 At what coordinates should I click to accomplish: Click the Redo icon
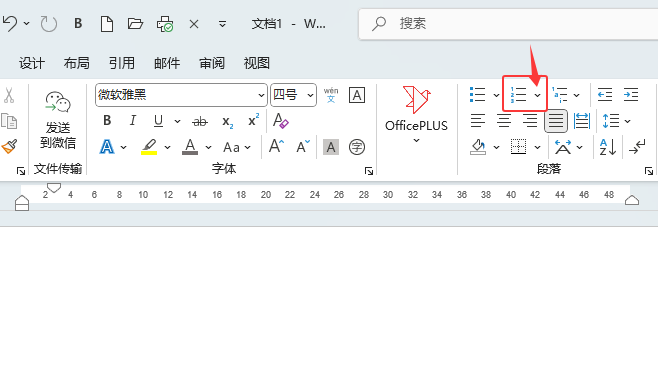pyautogui.click(x=48, y=23)
